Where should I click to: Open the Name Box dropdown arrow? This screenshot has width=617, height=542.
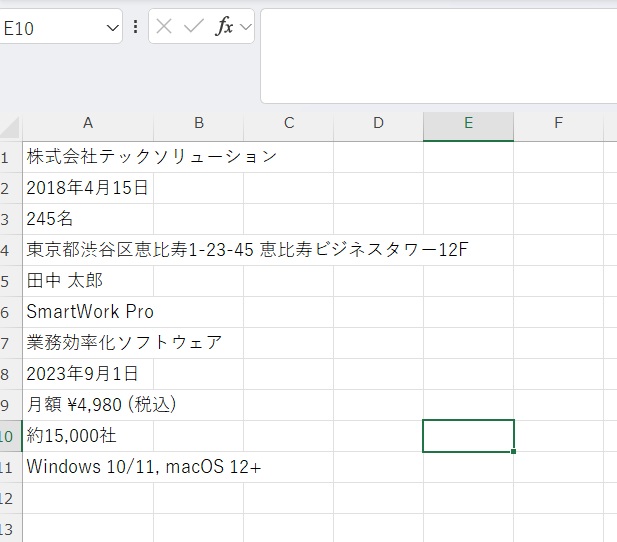pyautogui.click(x=112, y=28)
